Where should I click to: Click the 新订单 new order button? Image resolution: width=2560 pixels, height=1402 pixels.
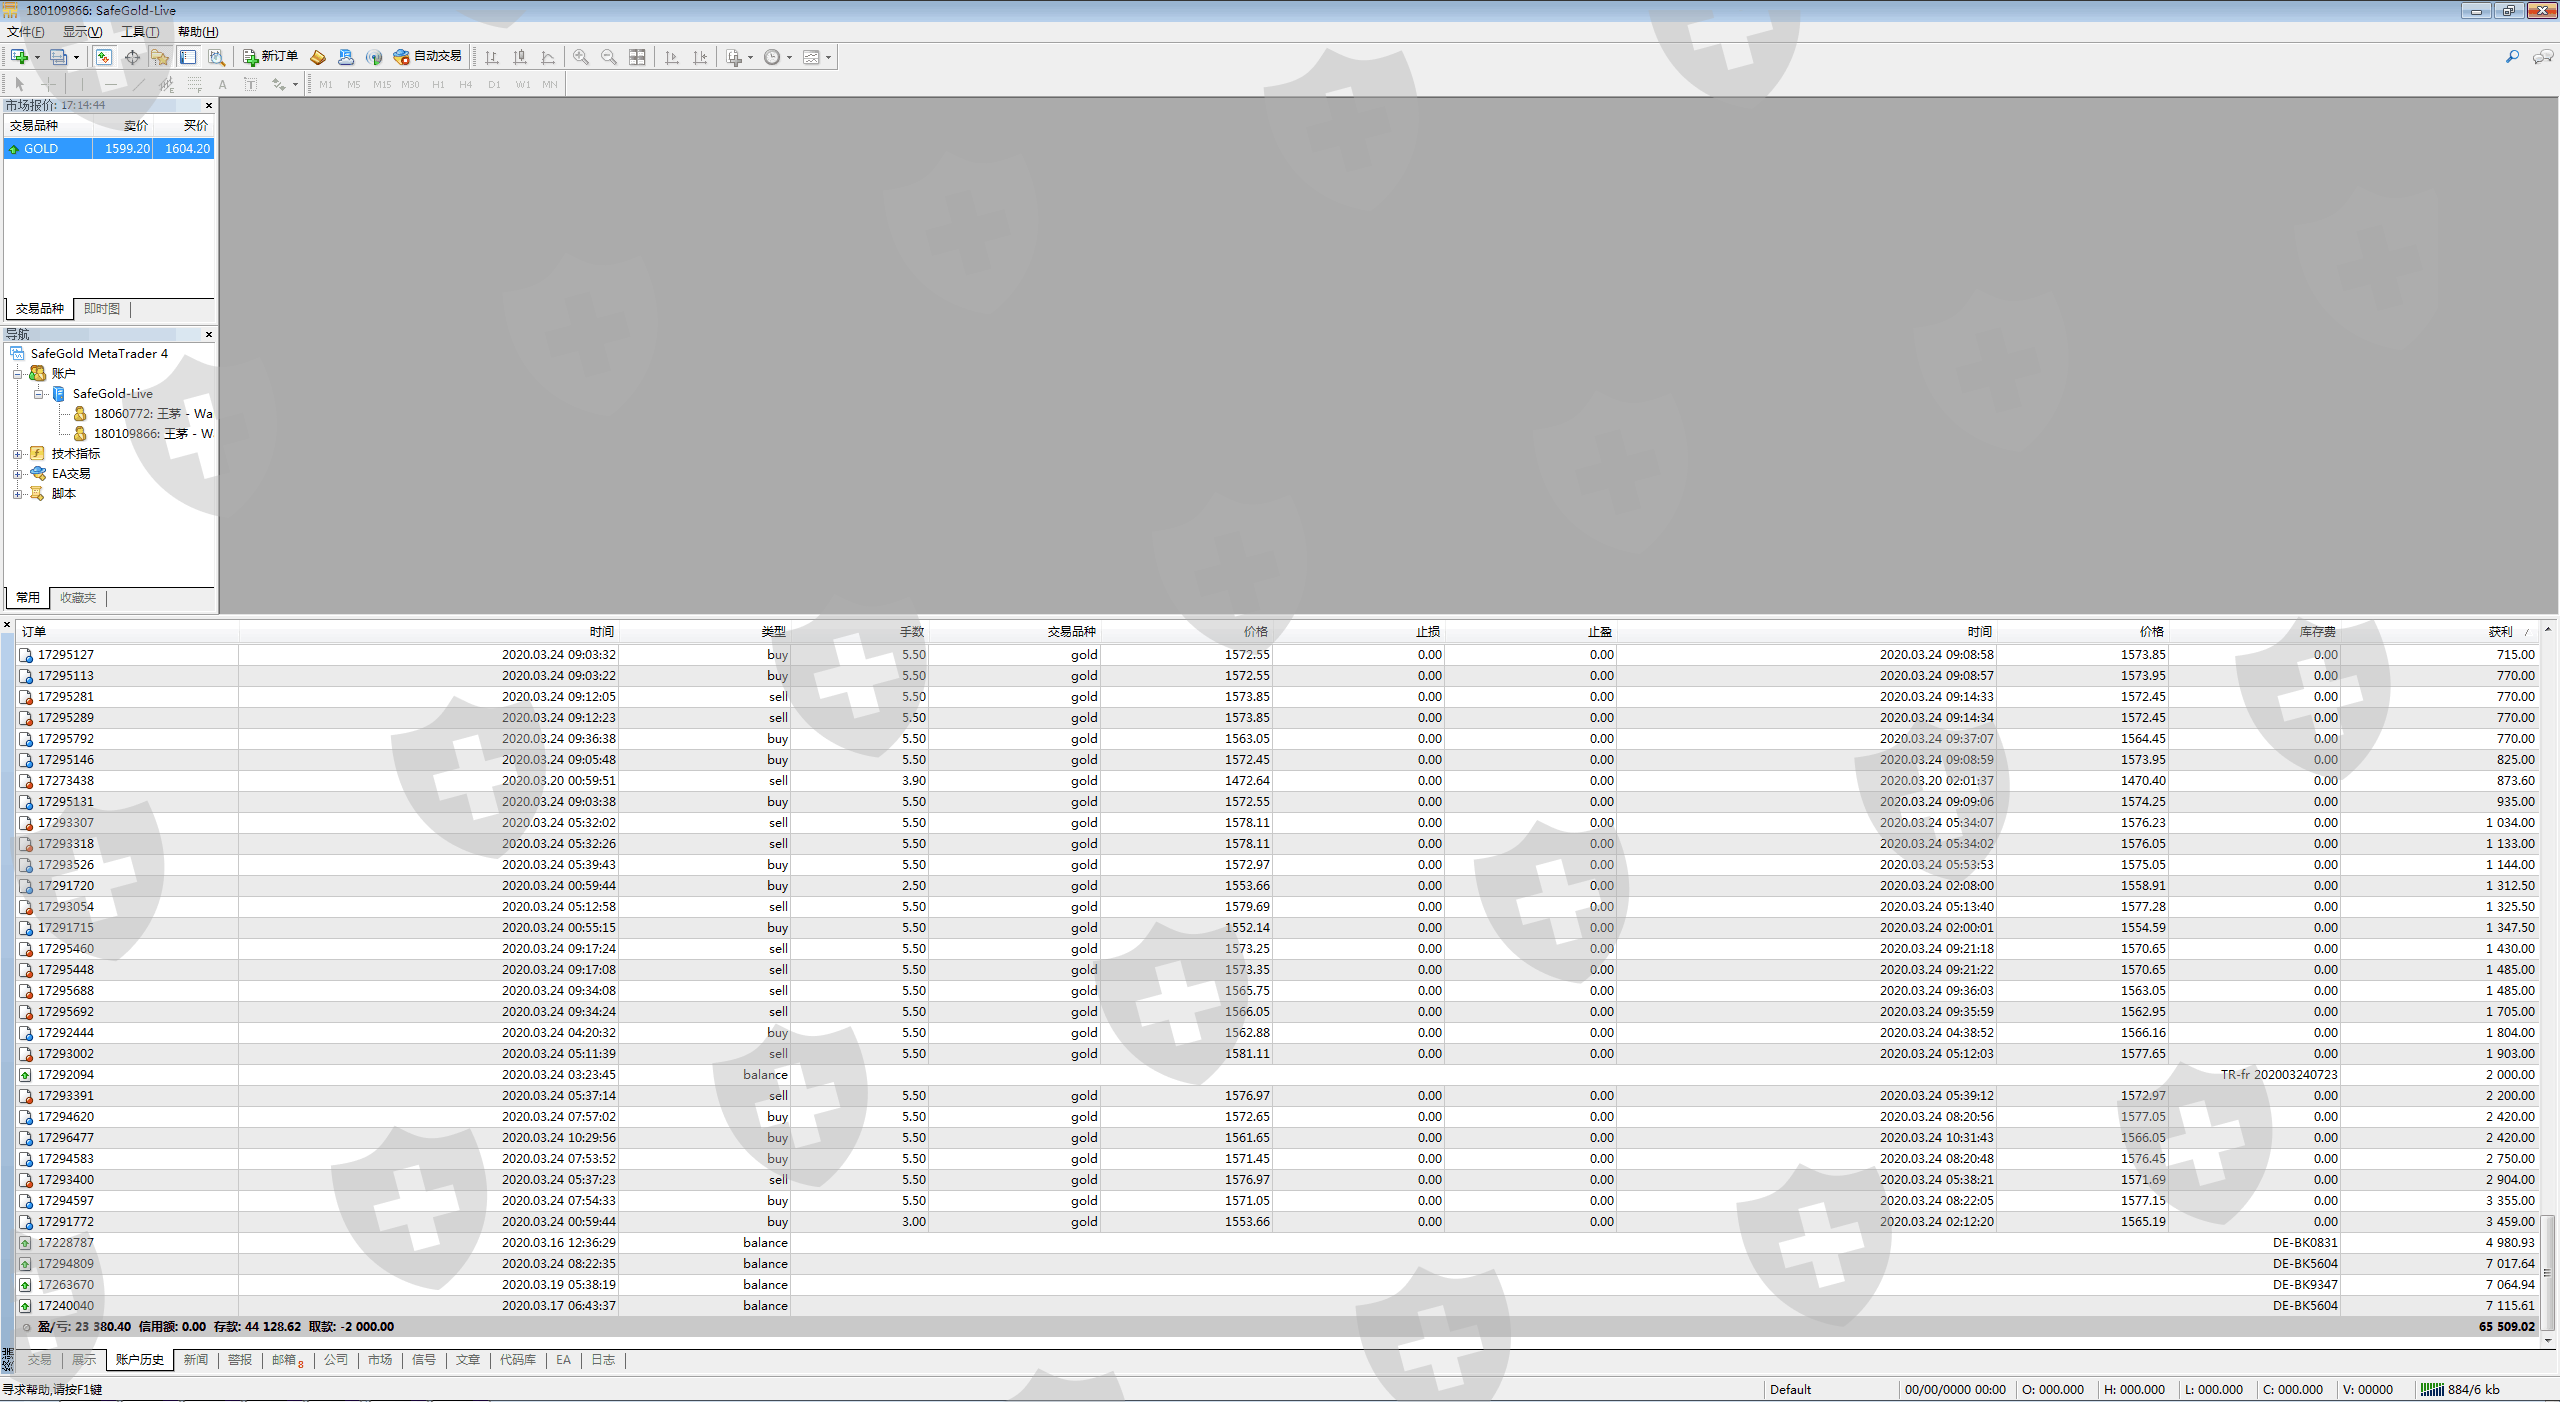(x=271, y=57)
